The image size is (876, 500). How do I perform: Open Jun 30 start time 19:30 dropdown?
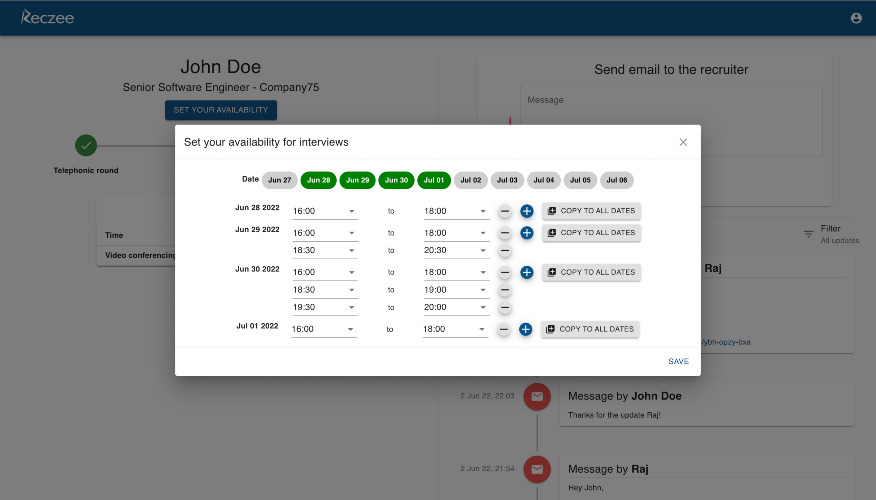pos(325,307)
